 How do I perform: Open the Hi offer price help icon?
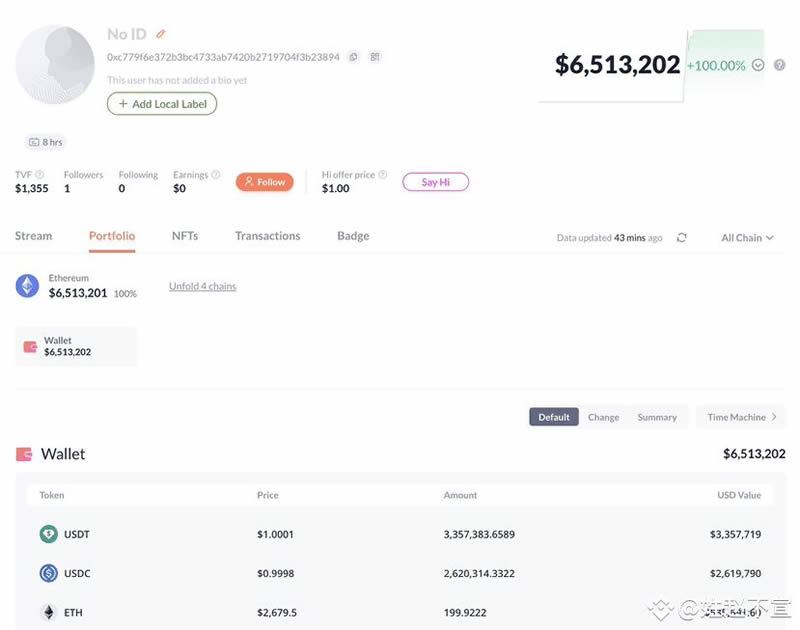[x=383, y=174]
